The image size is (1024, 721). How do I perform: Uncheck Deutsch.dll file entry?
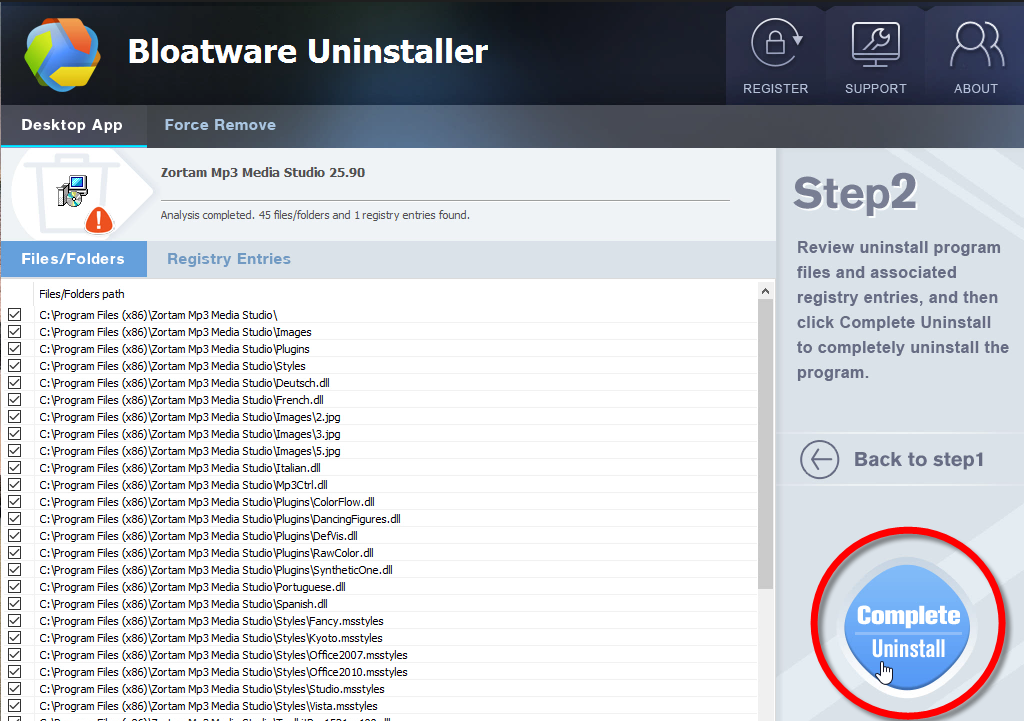pyautogui.click(x=14, y=383)
